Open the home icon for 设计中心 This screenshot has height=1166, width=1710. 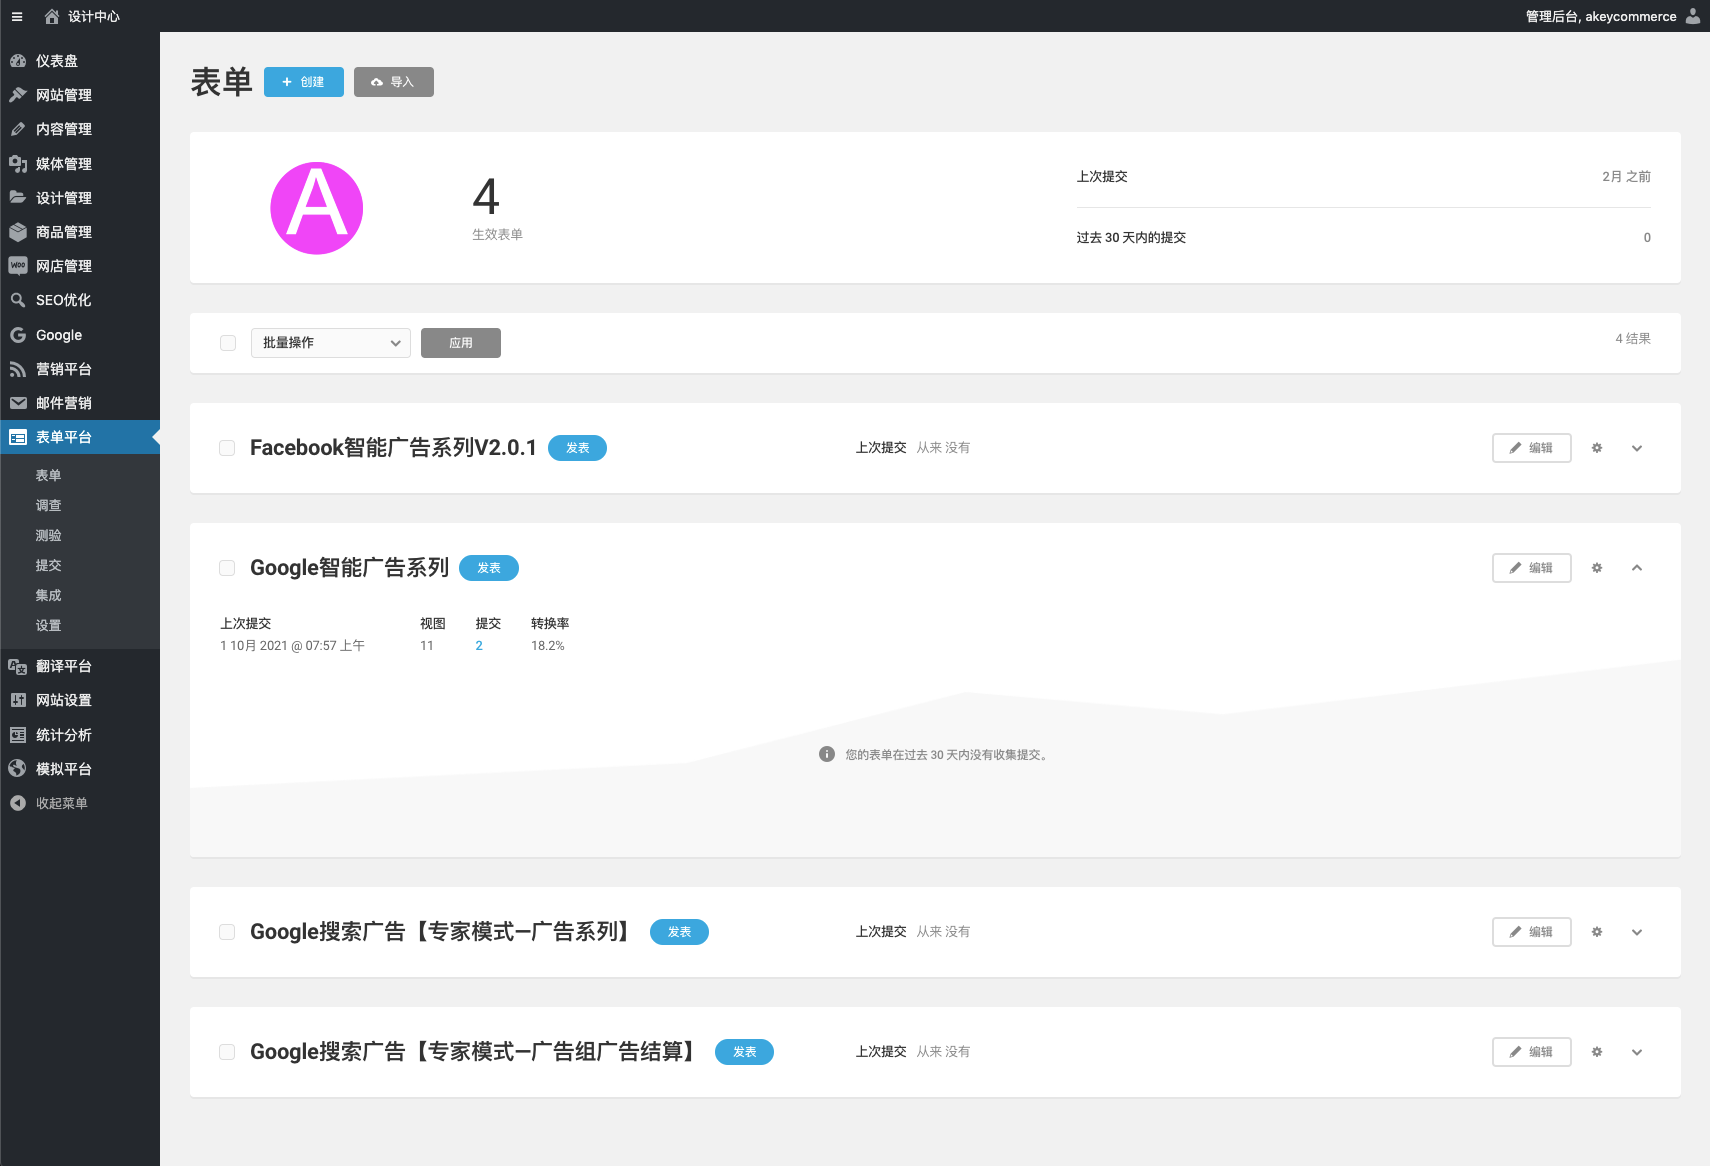pos(52,16)
